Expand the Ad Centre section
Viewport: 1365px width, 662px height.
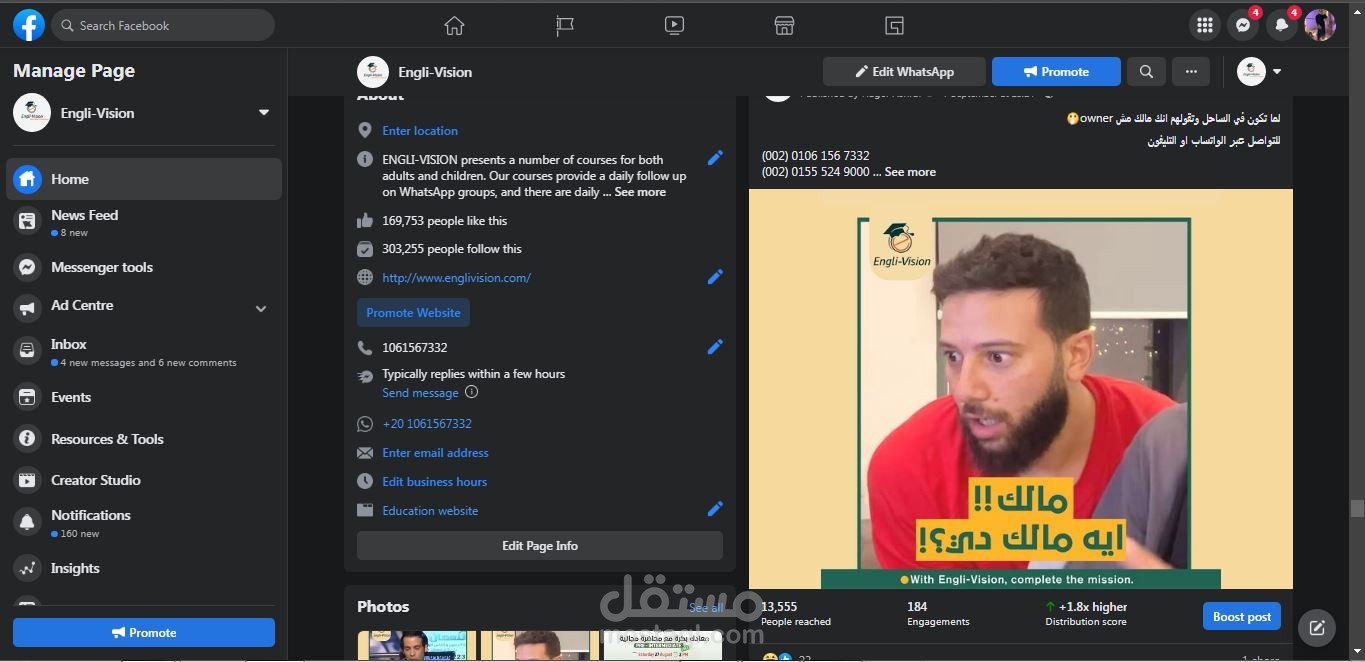coord(261,309)
